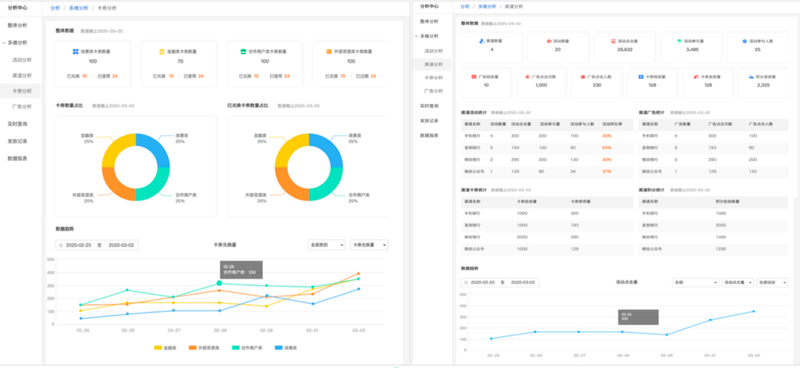Toggle 合作商户类 series in chart legend
800x368 pixels.
pos(247,348)
